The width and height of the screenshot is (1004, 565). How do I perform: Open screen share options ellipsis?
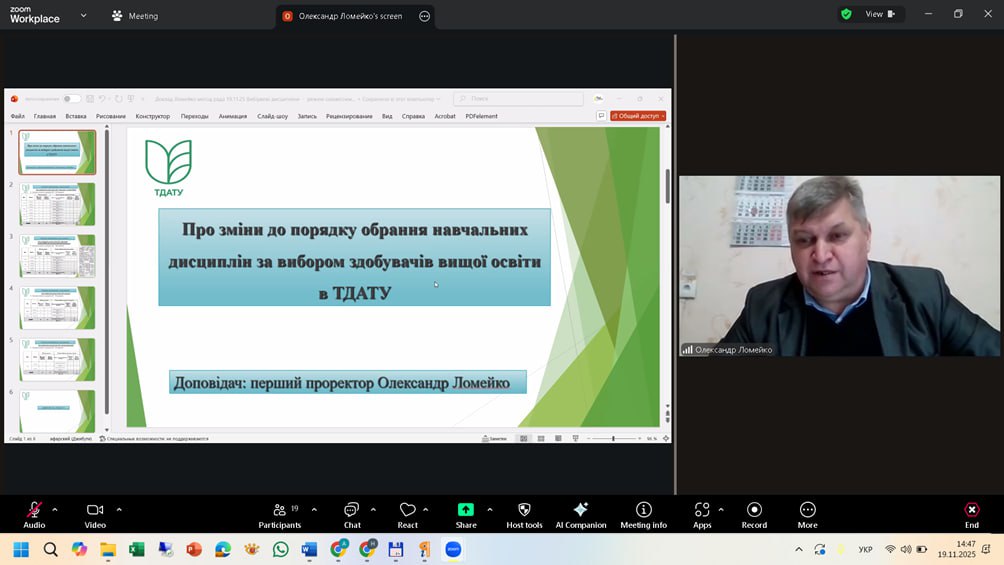(x=425, y=16)
